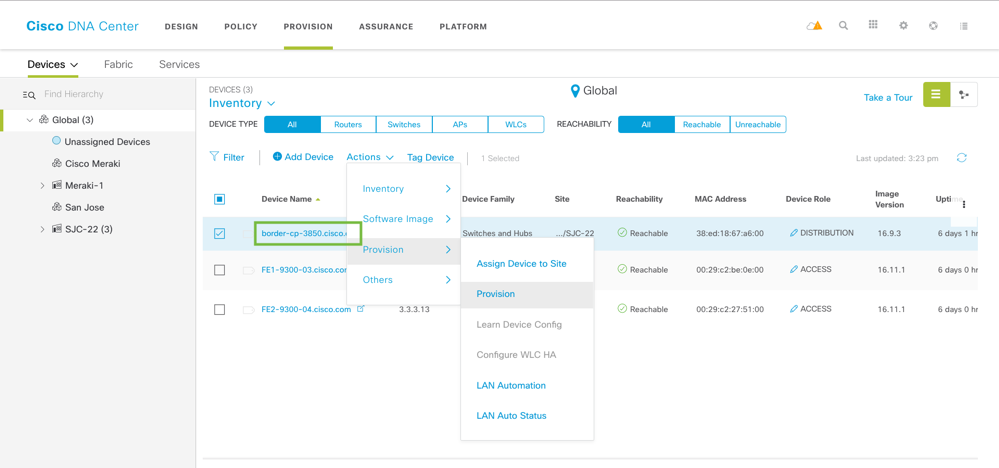
Task: Open the search magnifier in header
Action: pos(844,26)
